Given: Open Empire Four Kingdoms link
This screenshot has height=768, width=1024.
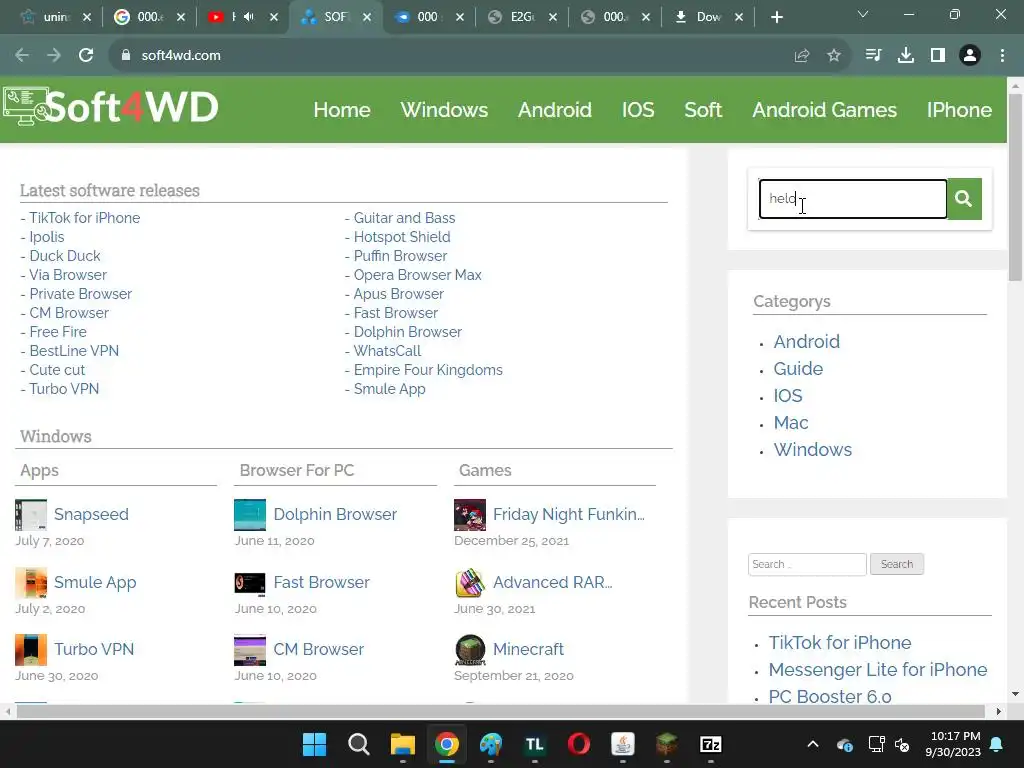Looking at the screenshot, I should pos(428,370).
